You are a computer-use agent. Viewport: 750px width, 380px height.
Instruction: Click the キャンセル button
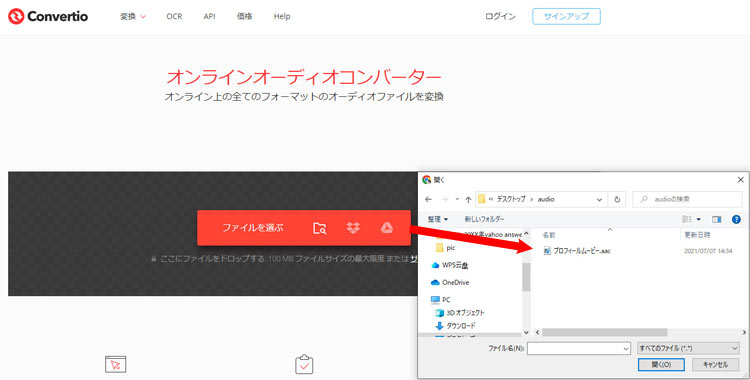click(716, 365)
